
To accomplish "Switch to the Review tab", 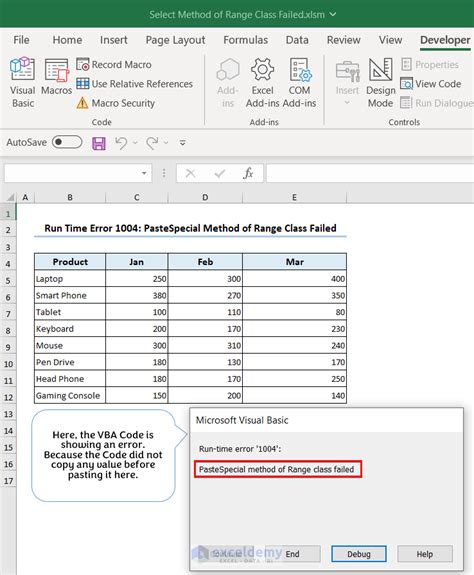I will coord(343,40).
